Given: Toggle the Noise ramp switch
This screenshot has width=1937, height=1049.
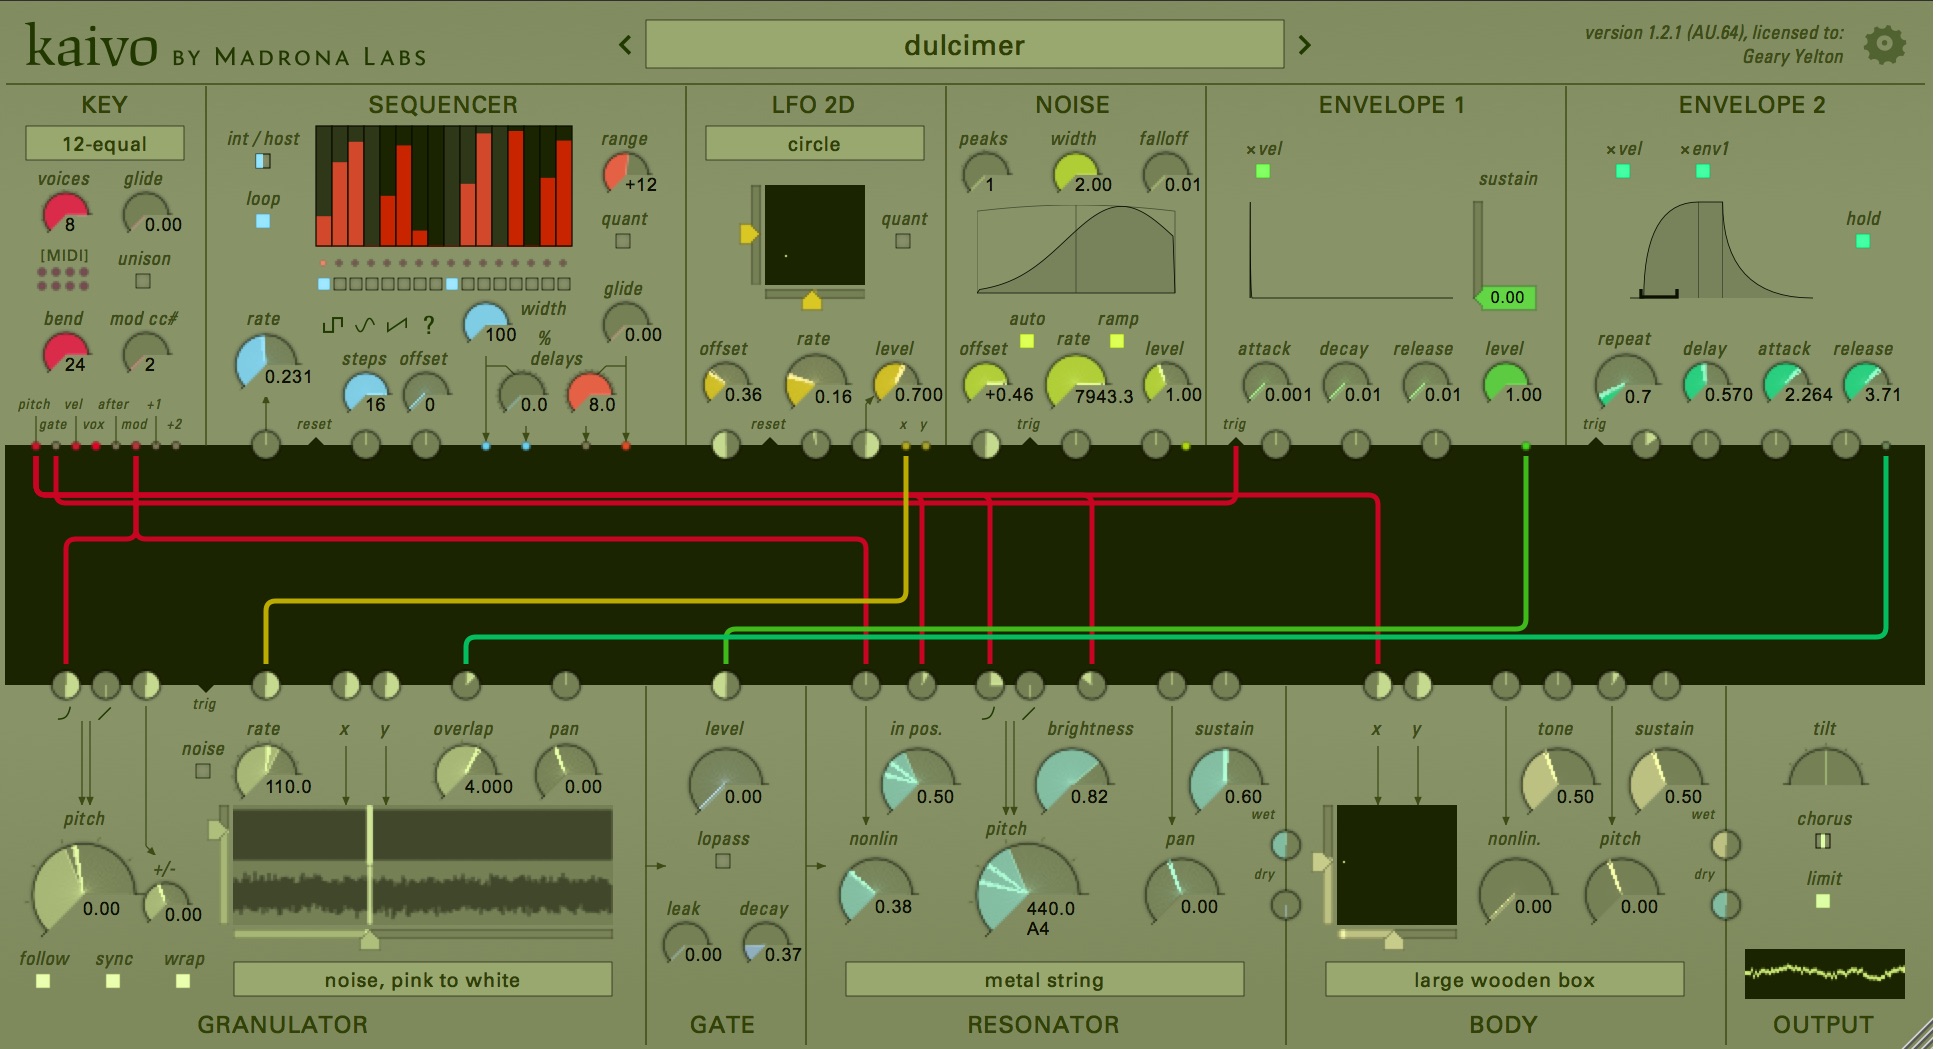Looking at the screenshot, I should point(1117,341).
